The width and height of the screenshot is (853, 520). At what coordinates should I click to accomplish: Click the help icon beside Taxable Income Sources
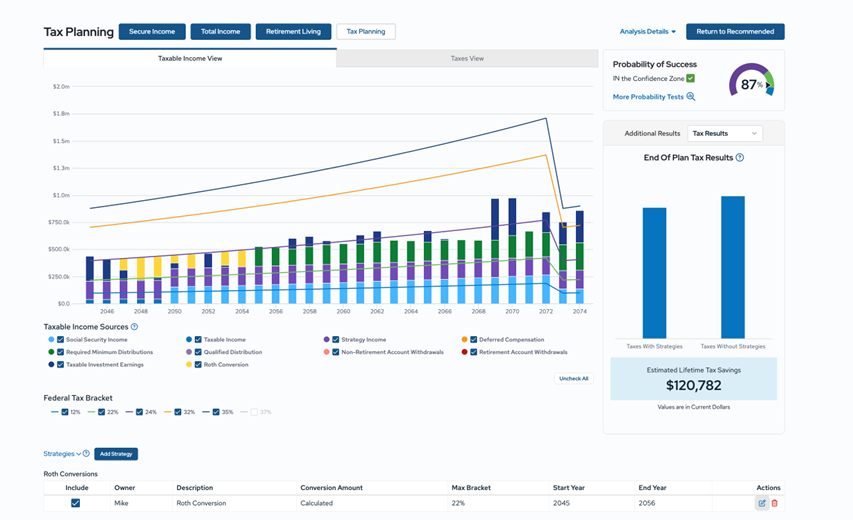click(134, 327)
